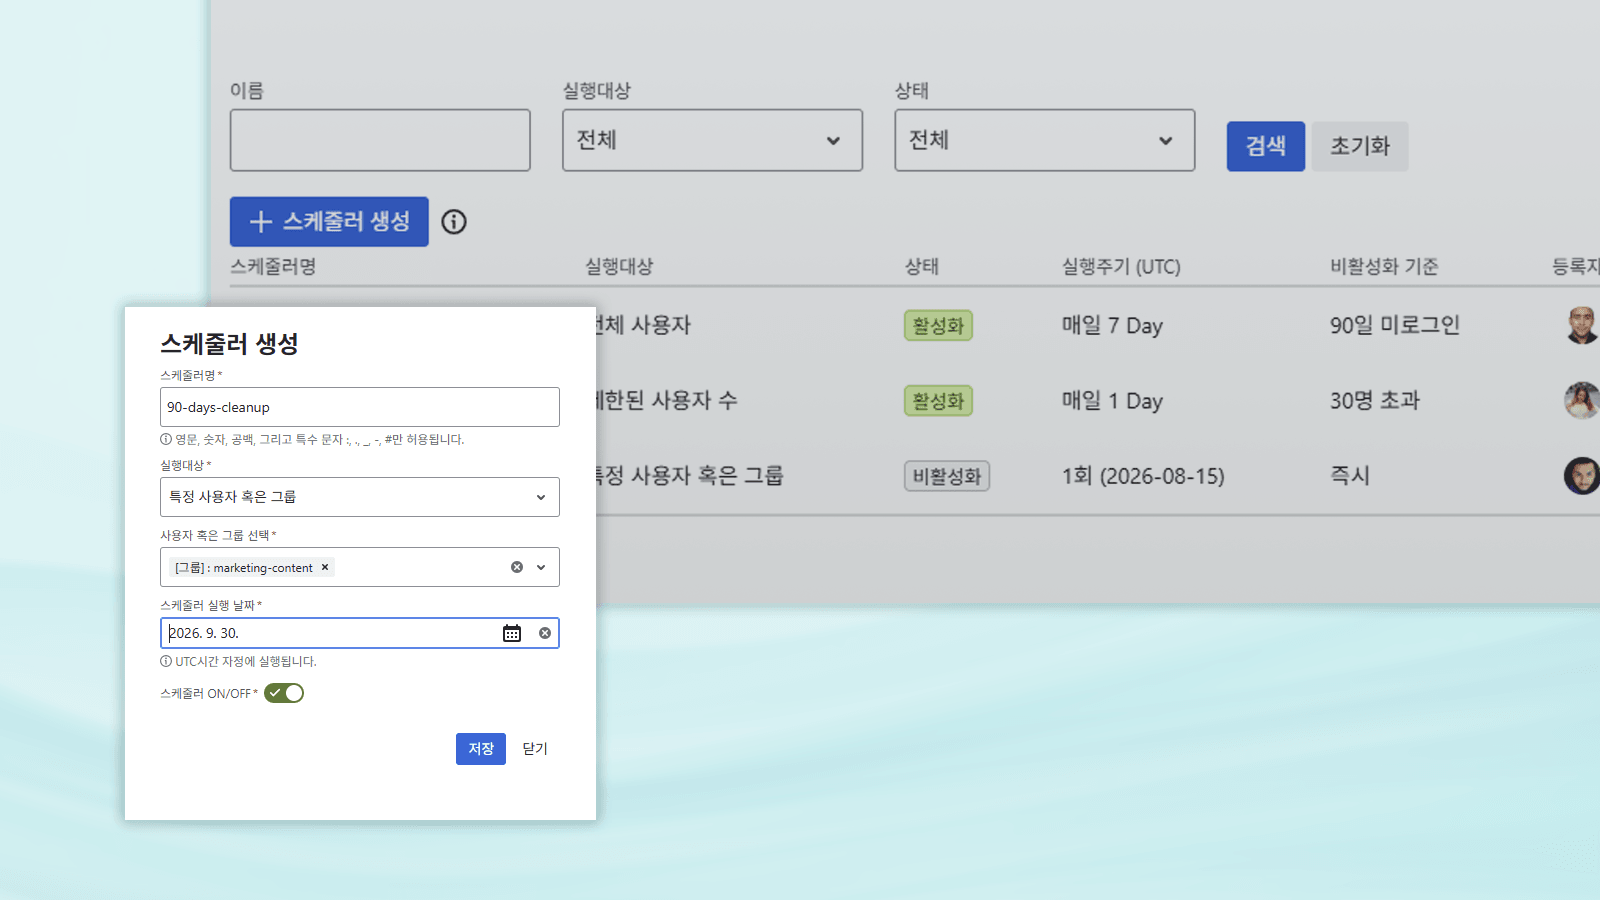Click the 특정 사용자 혹은 그룹 table cell
The image size is (1600, 900).
pyautogui.click(x=690, y=476)
